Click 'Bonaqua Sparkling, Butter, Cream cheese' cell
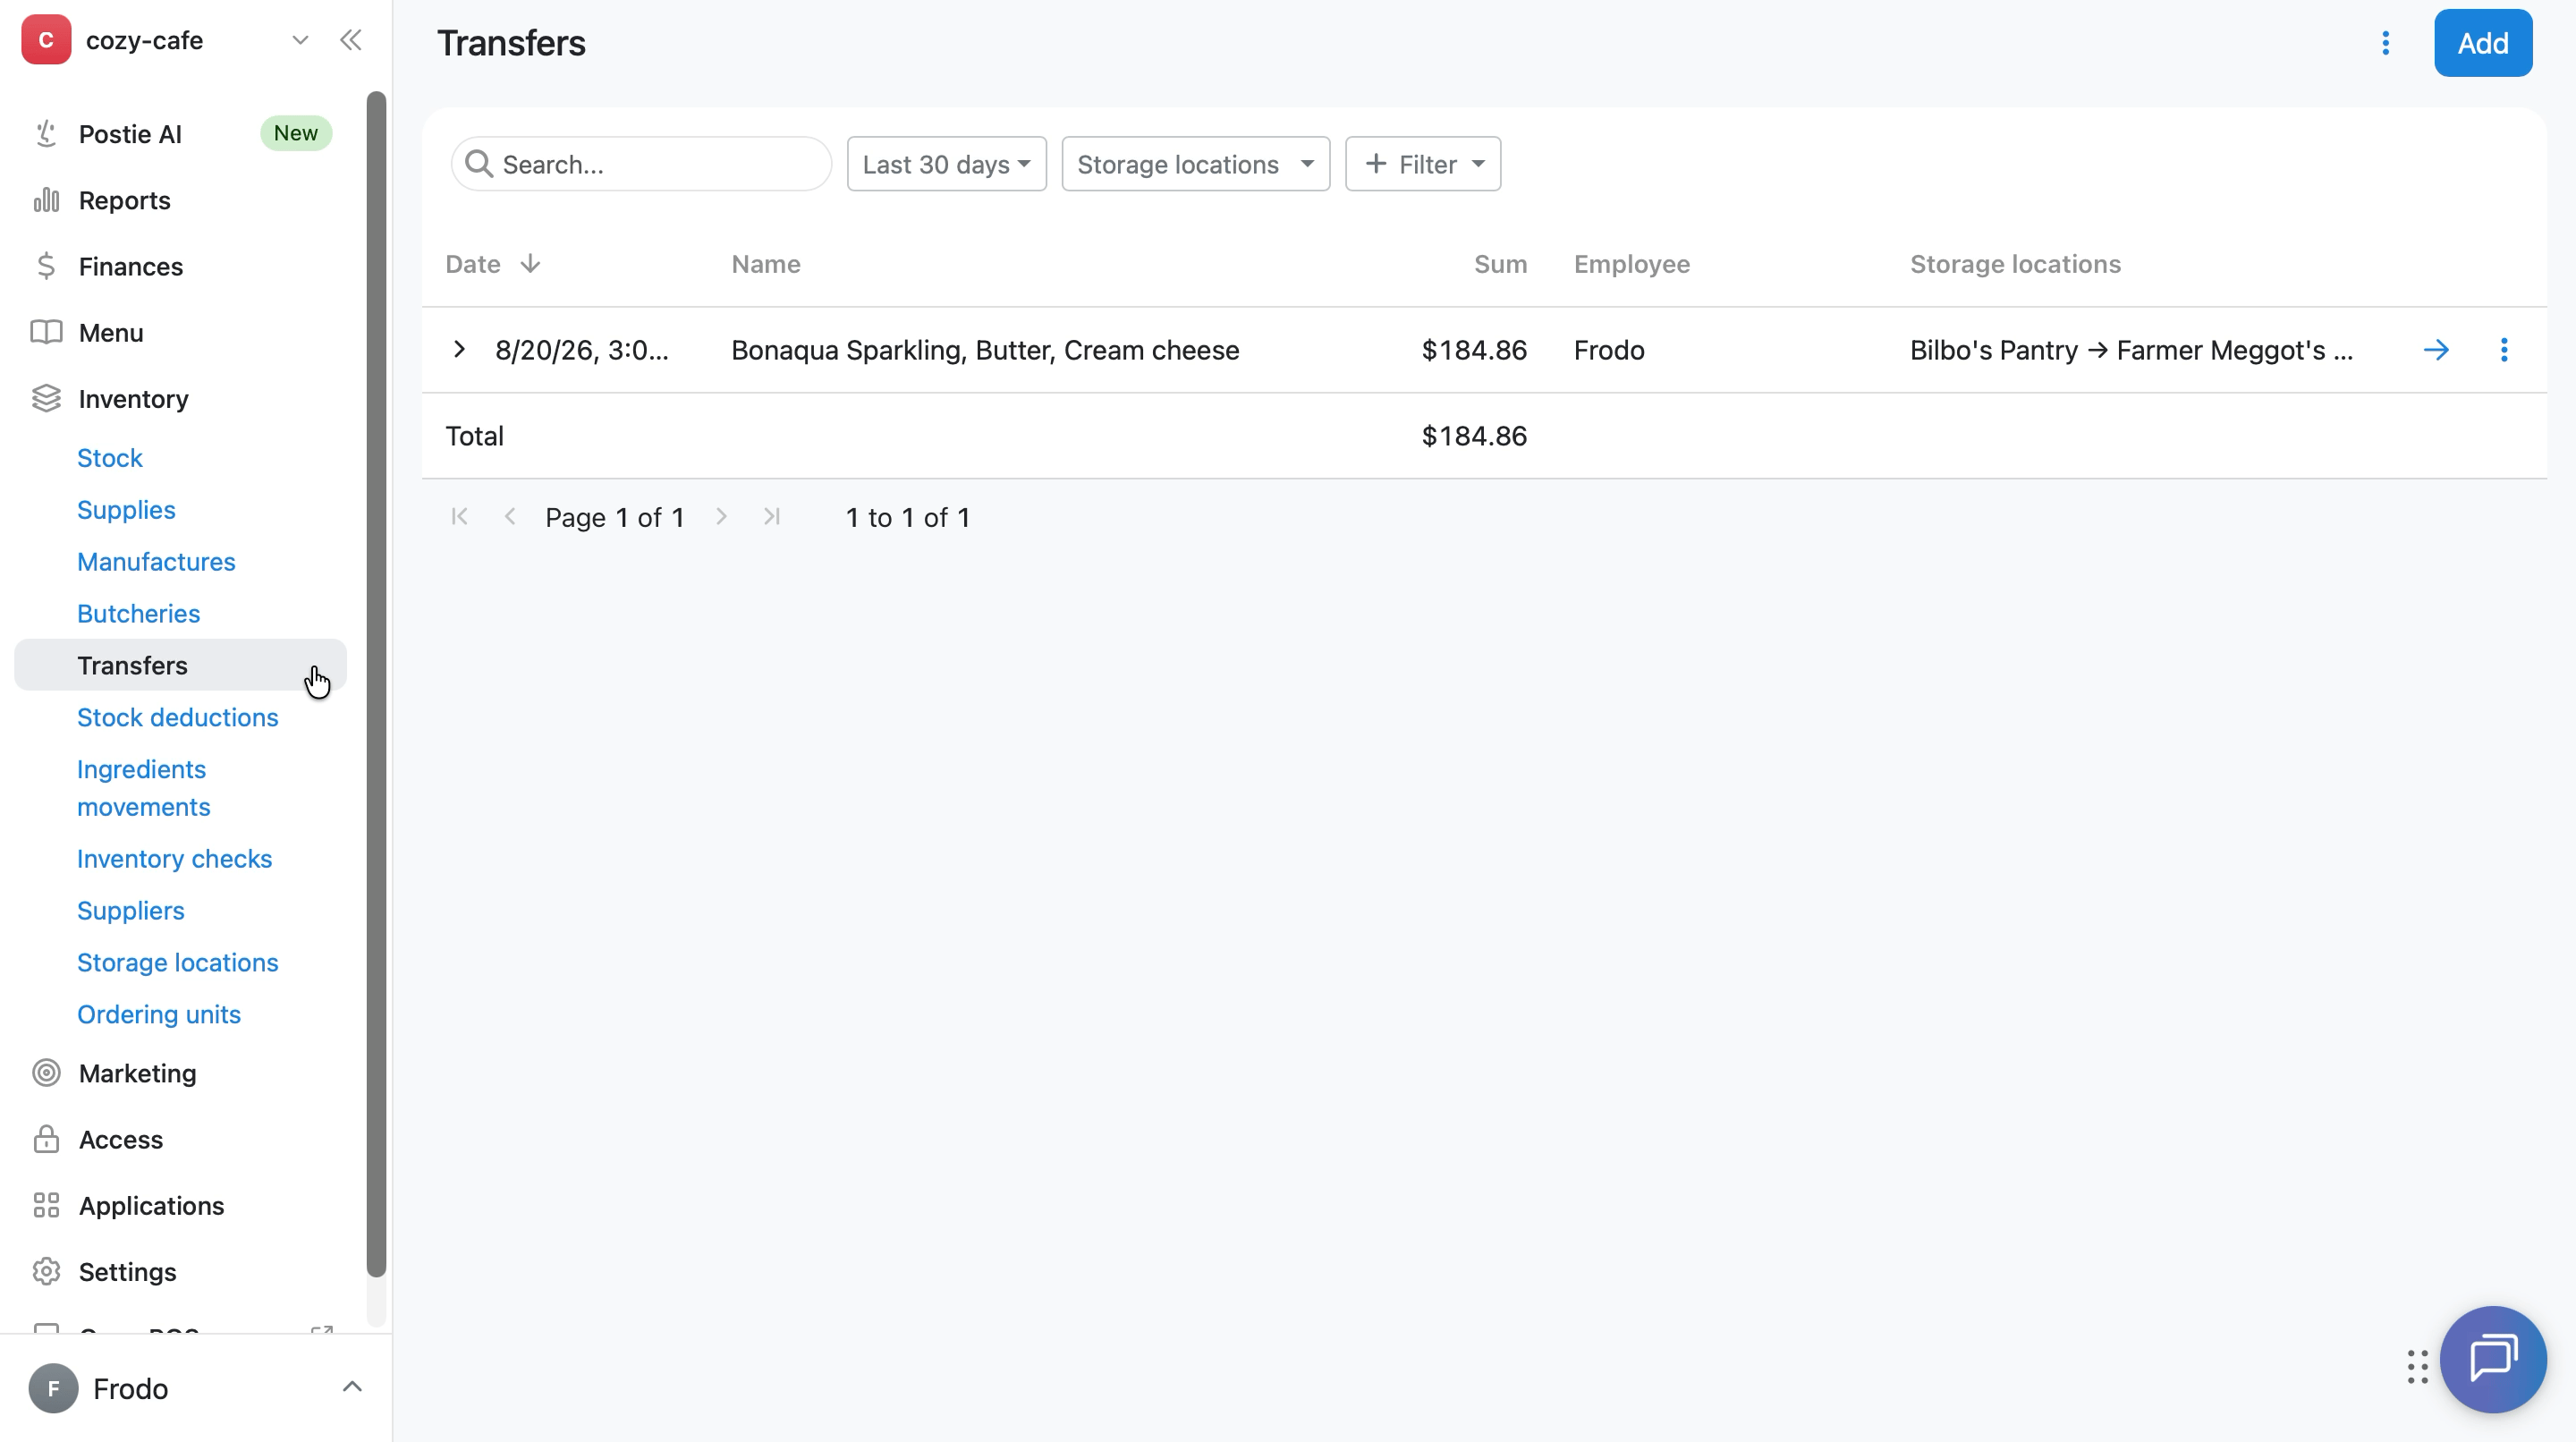The image size is (2576, 1442). [985, 350]
